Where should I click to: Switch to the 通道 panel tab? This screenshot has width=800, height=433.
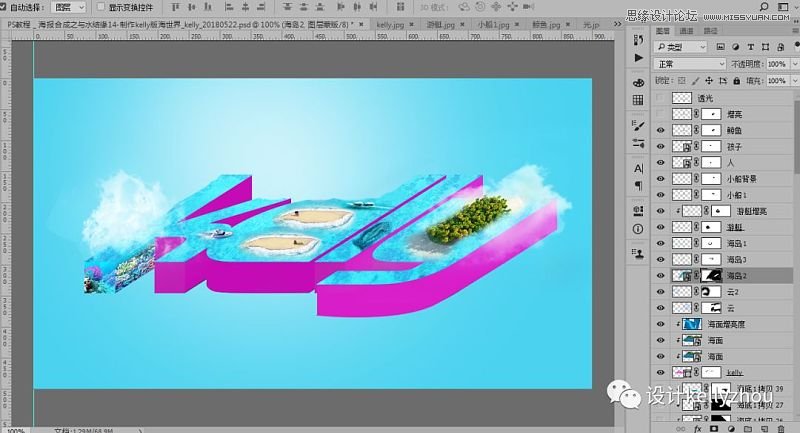click(686, 31)
